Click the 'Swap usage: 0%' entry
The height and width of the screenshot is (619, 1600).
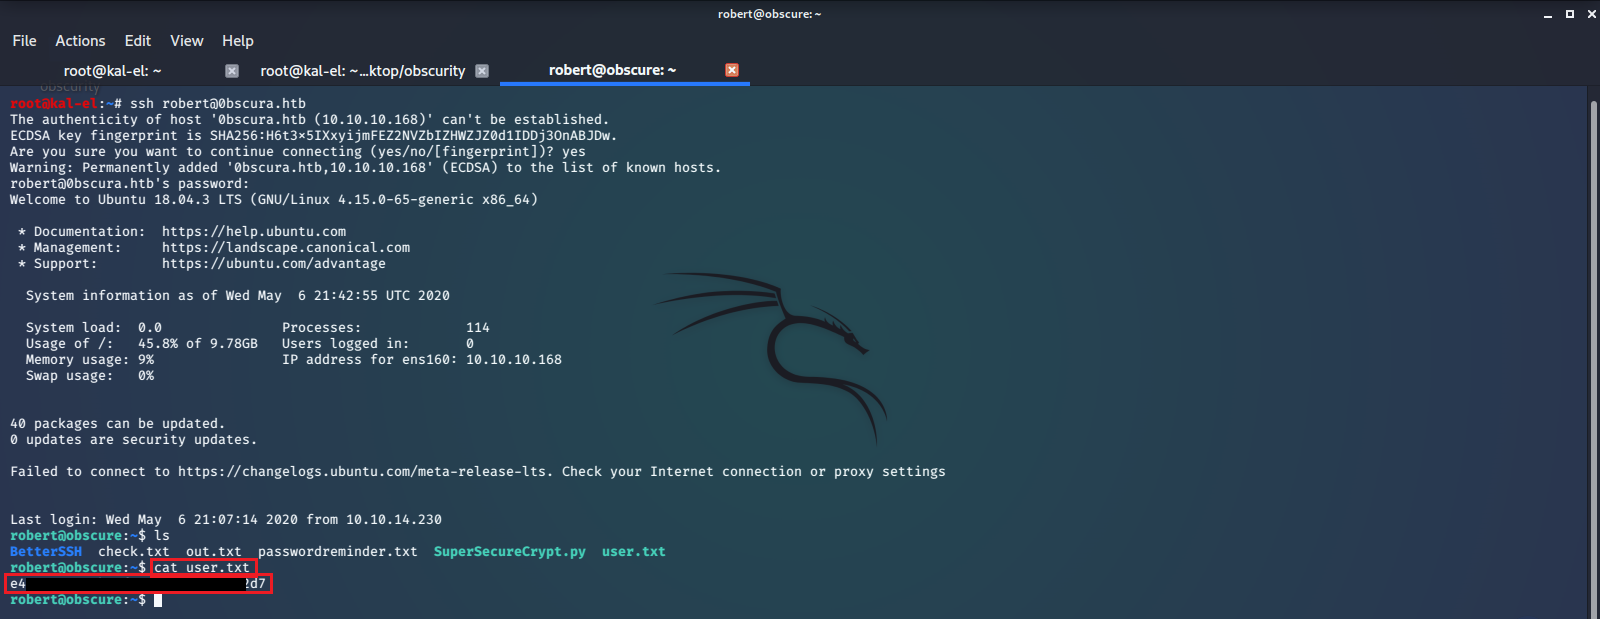[x=90, y=376]
